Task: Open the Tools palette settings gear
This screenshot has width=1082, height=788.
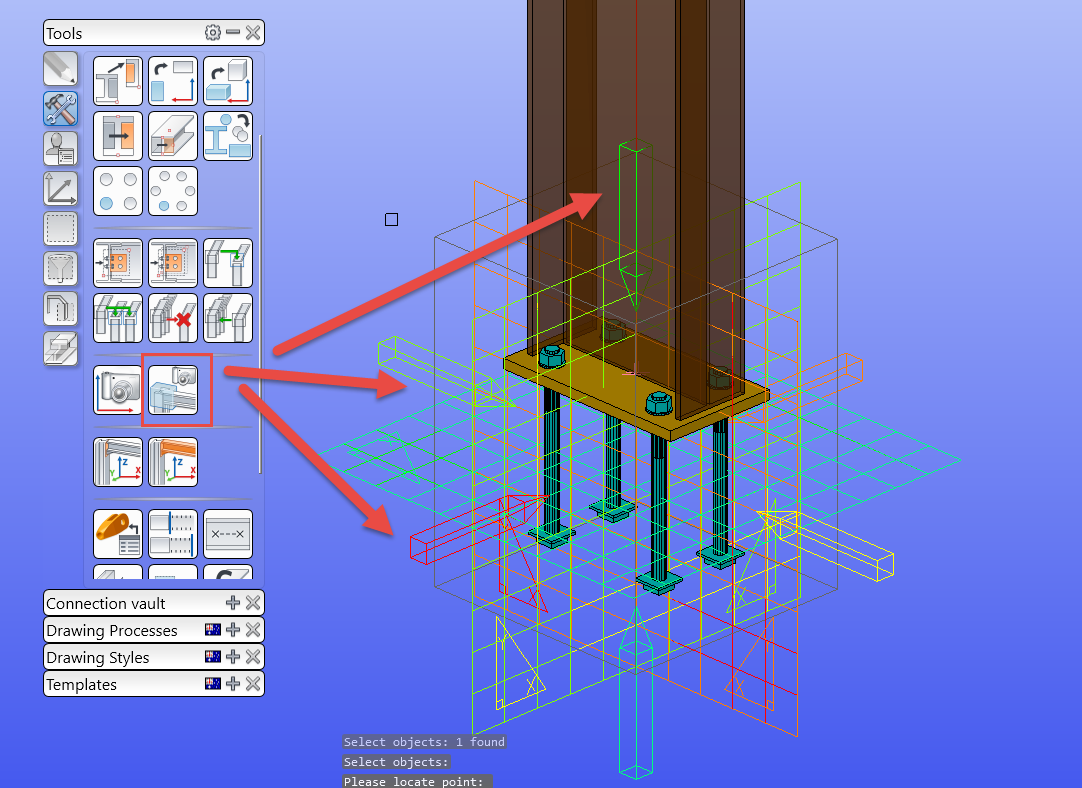Action: point(213,32)
